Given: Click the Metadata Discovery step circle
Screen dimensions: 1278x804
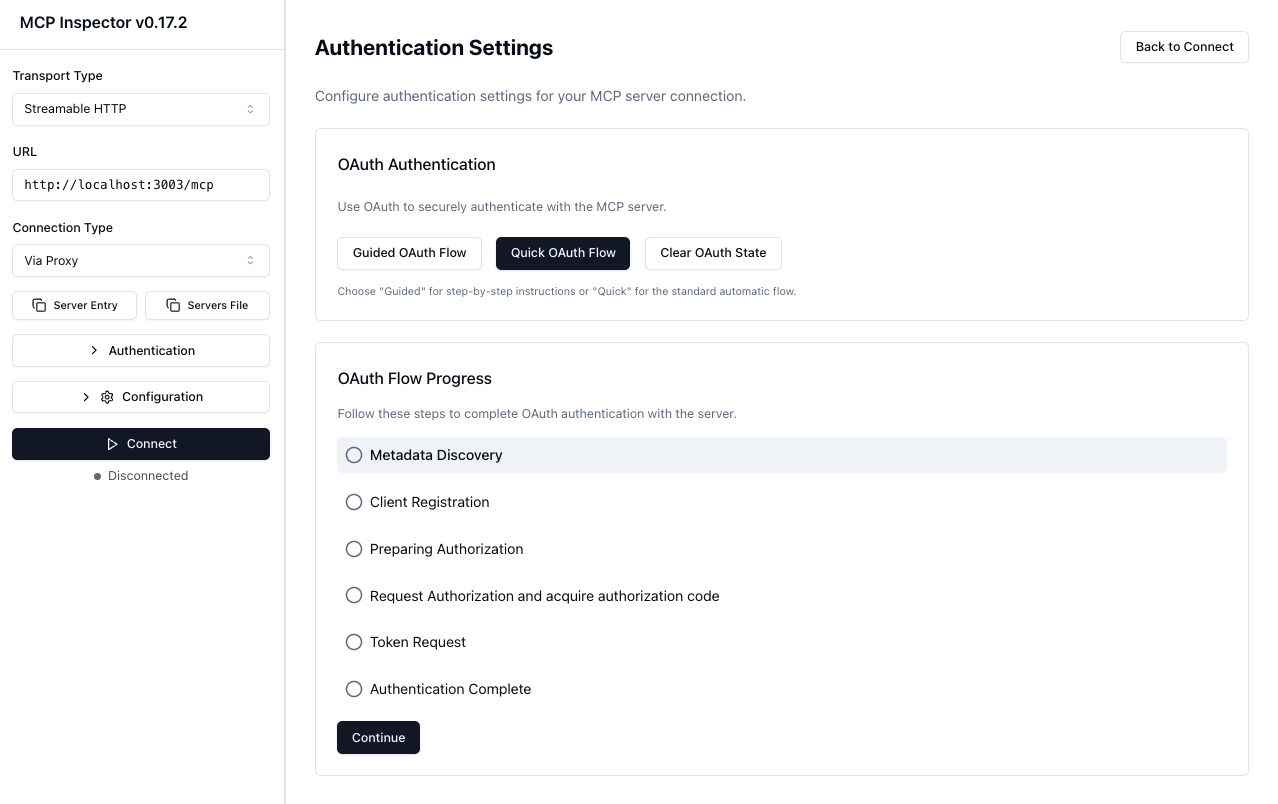Looking at the screenshot, I should 354,455.
